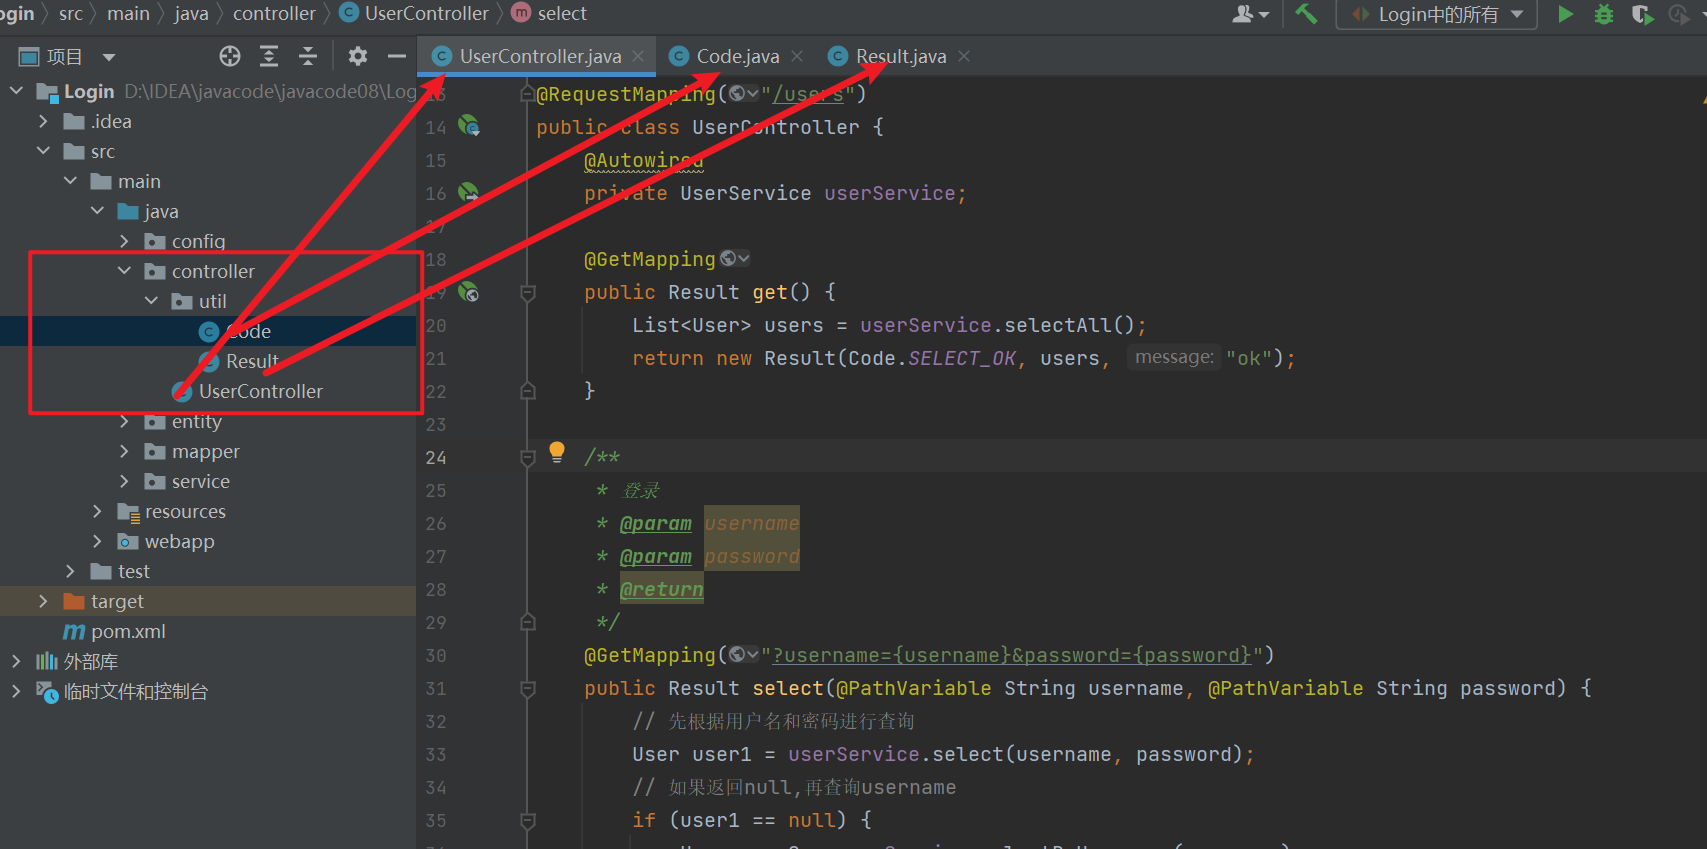Collapse all items in project tree
This screenshot has width=1707, height=849.
click(308, 56)
